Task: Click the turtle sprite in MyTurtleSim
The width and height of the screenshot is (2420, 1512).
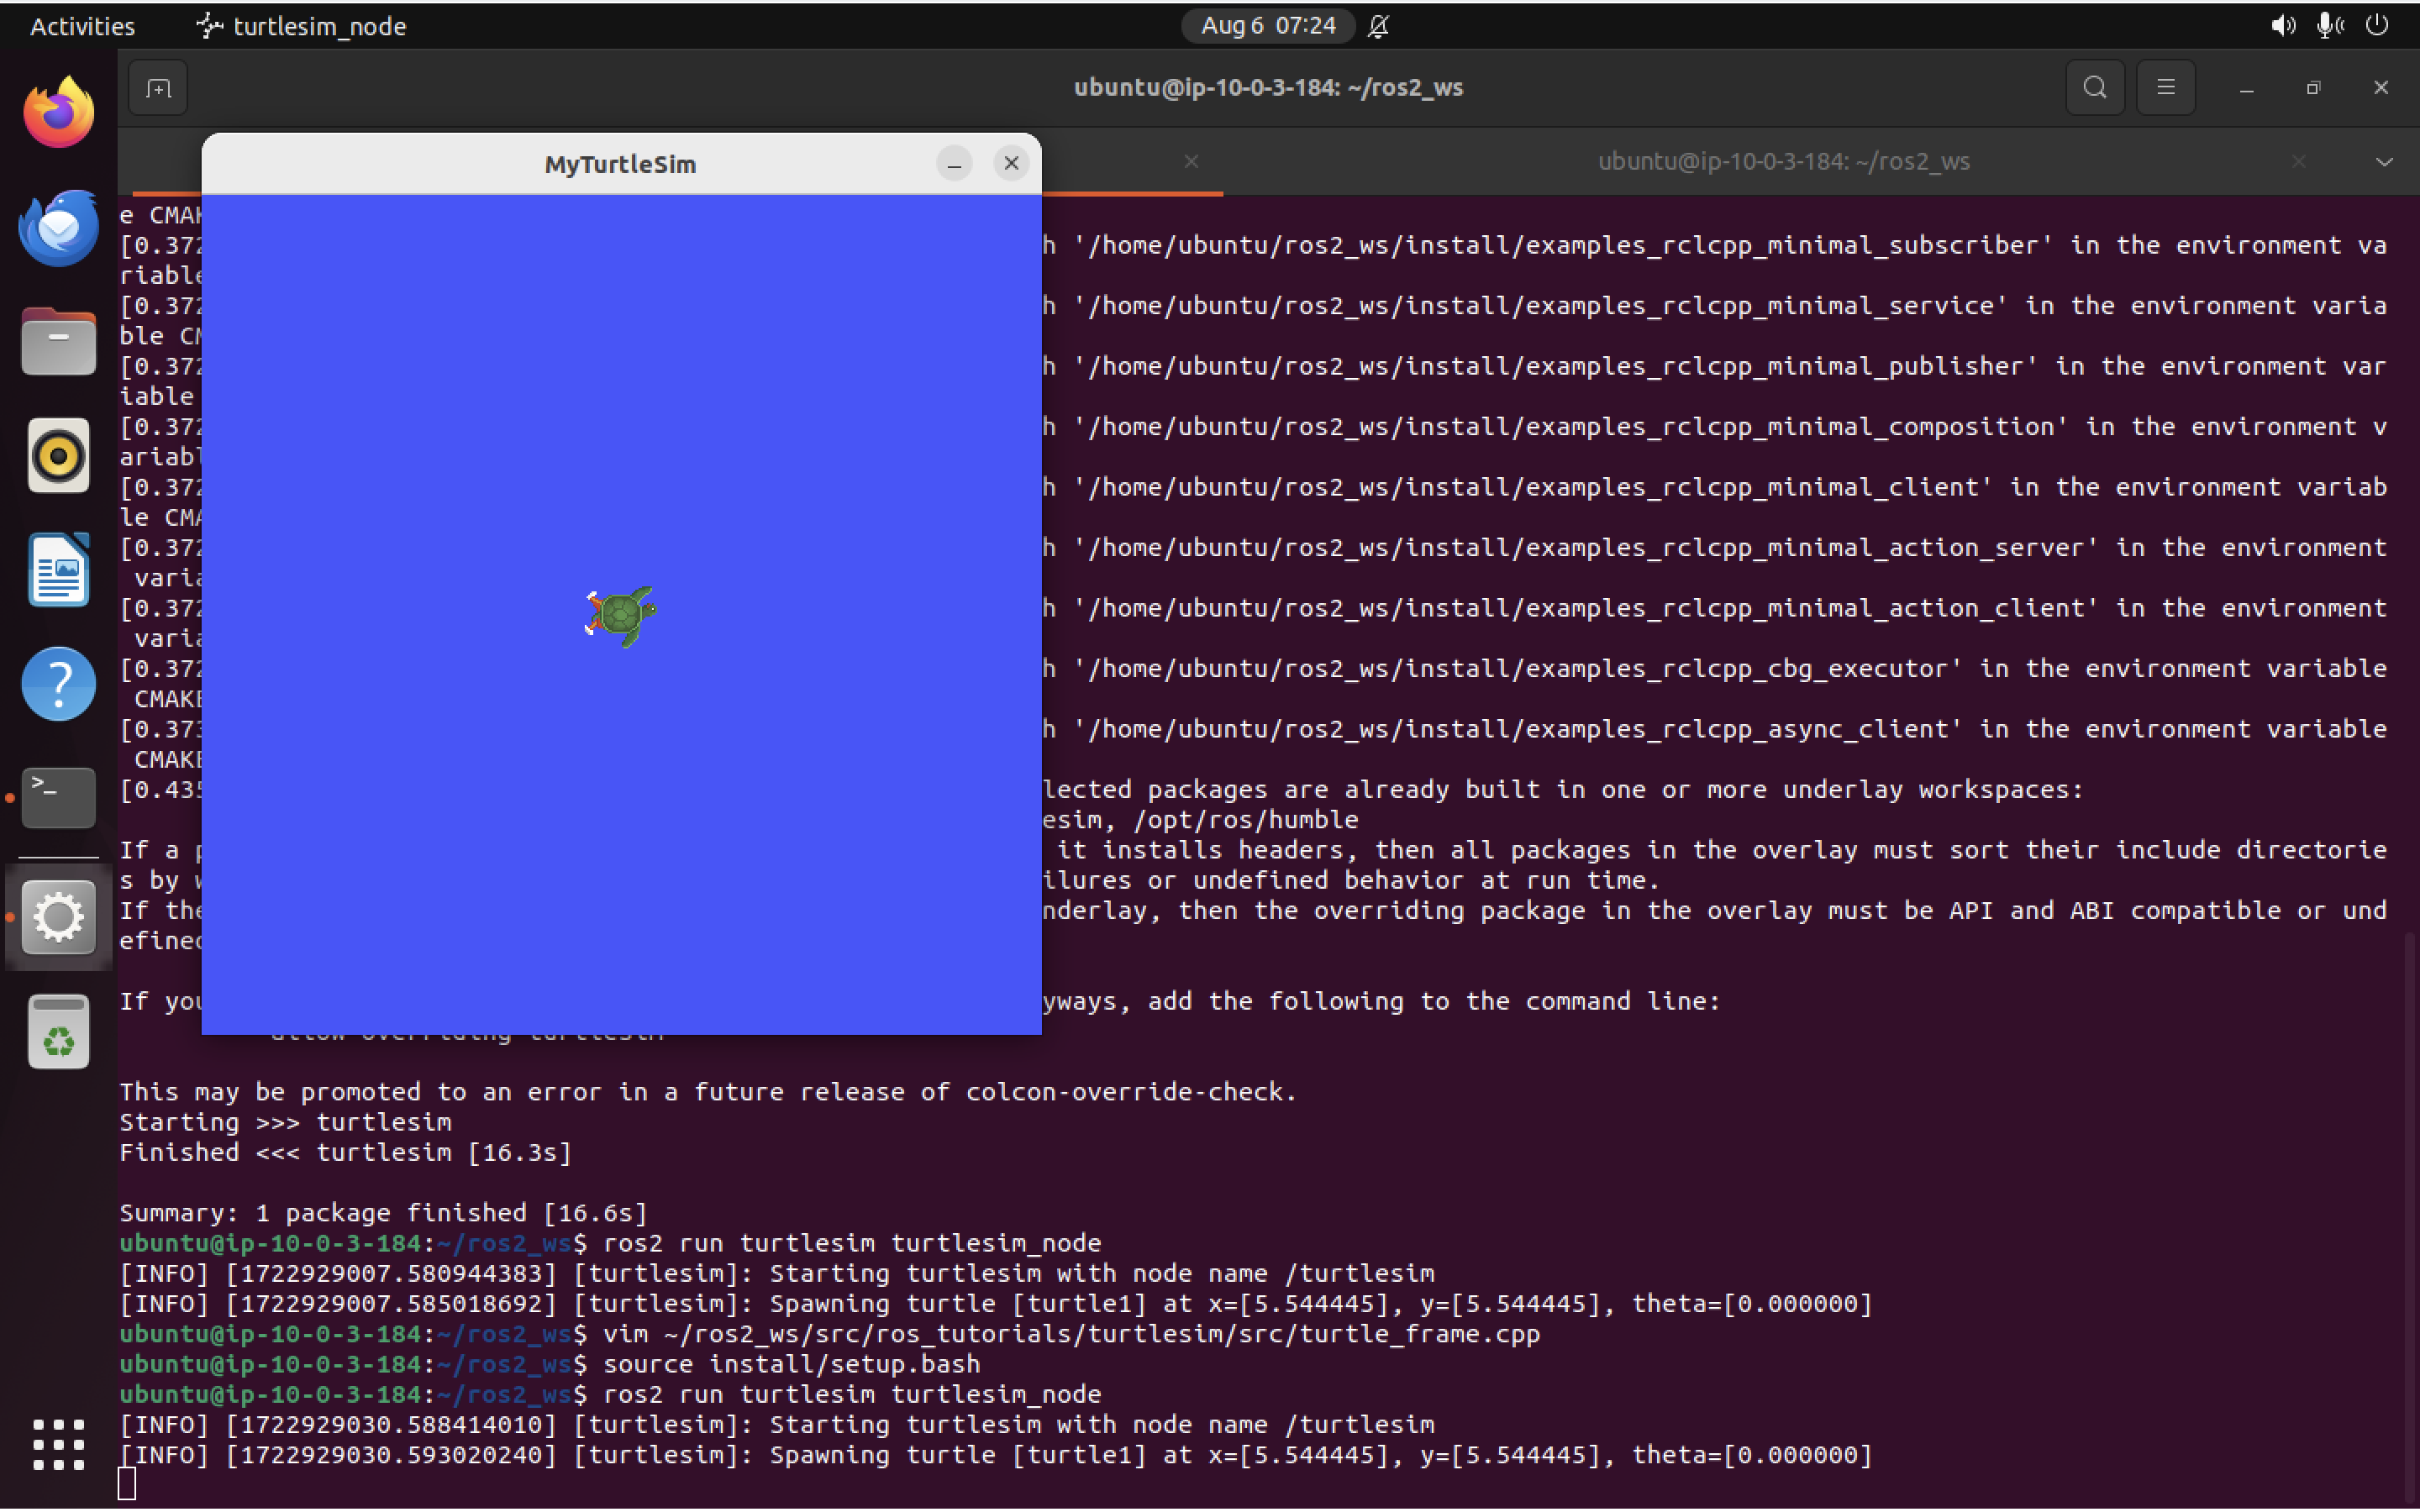Action: [620, 615]
